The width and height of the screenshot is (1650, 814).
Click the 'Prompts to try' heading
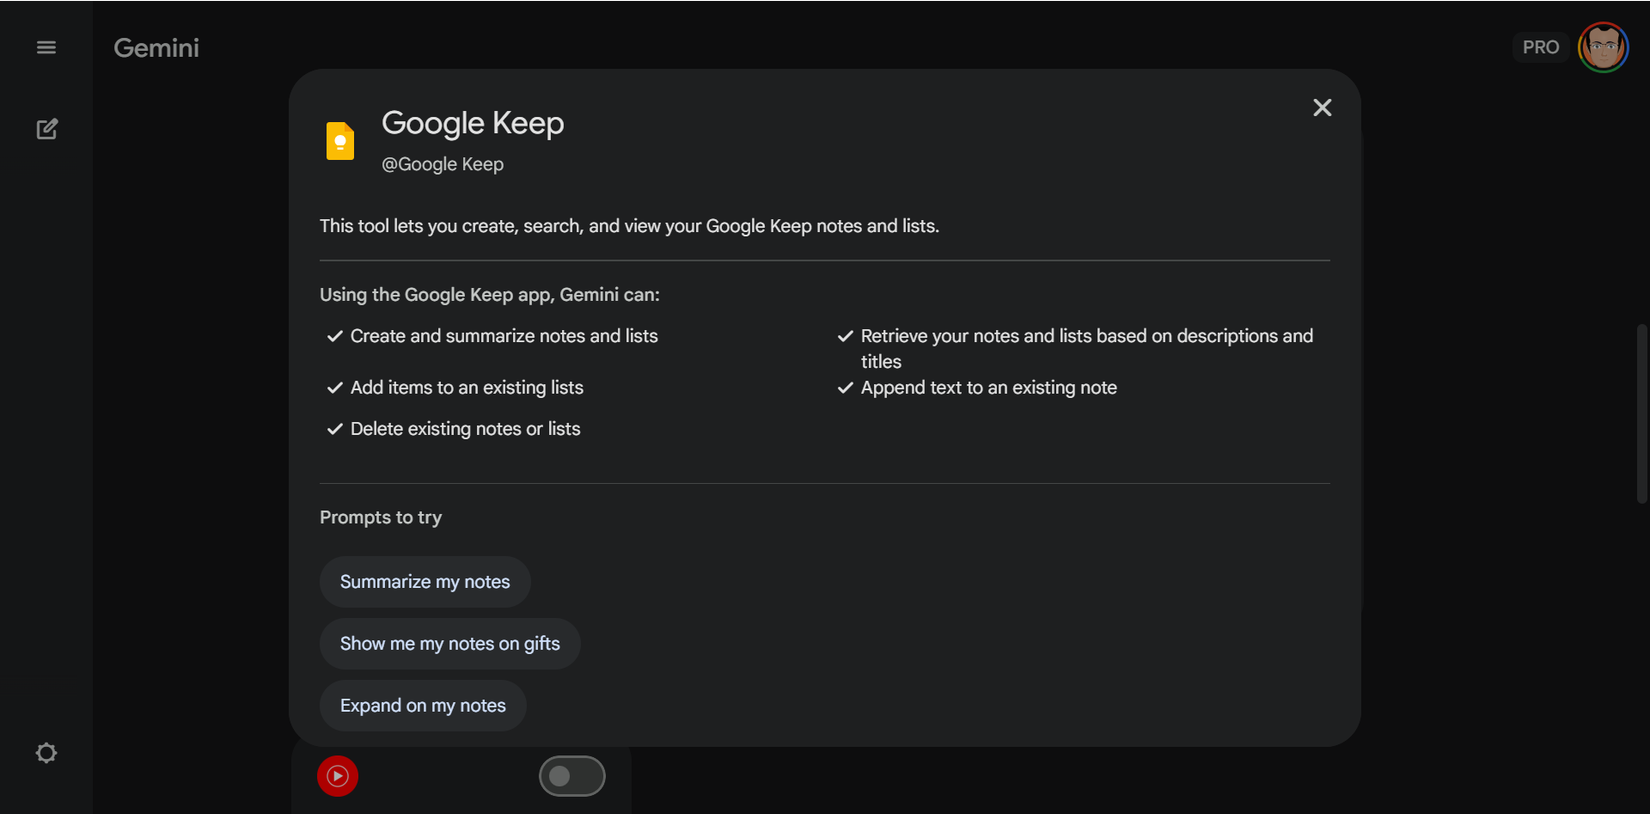tap(381, 517)
